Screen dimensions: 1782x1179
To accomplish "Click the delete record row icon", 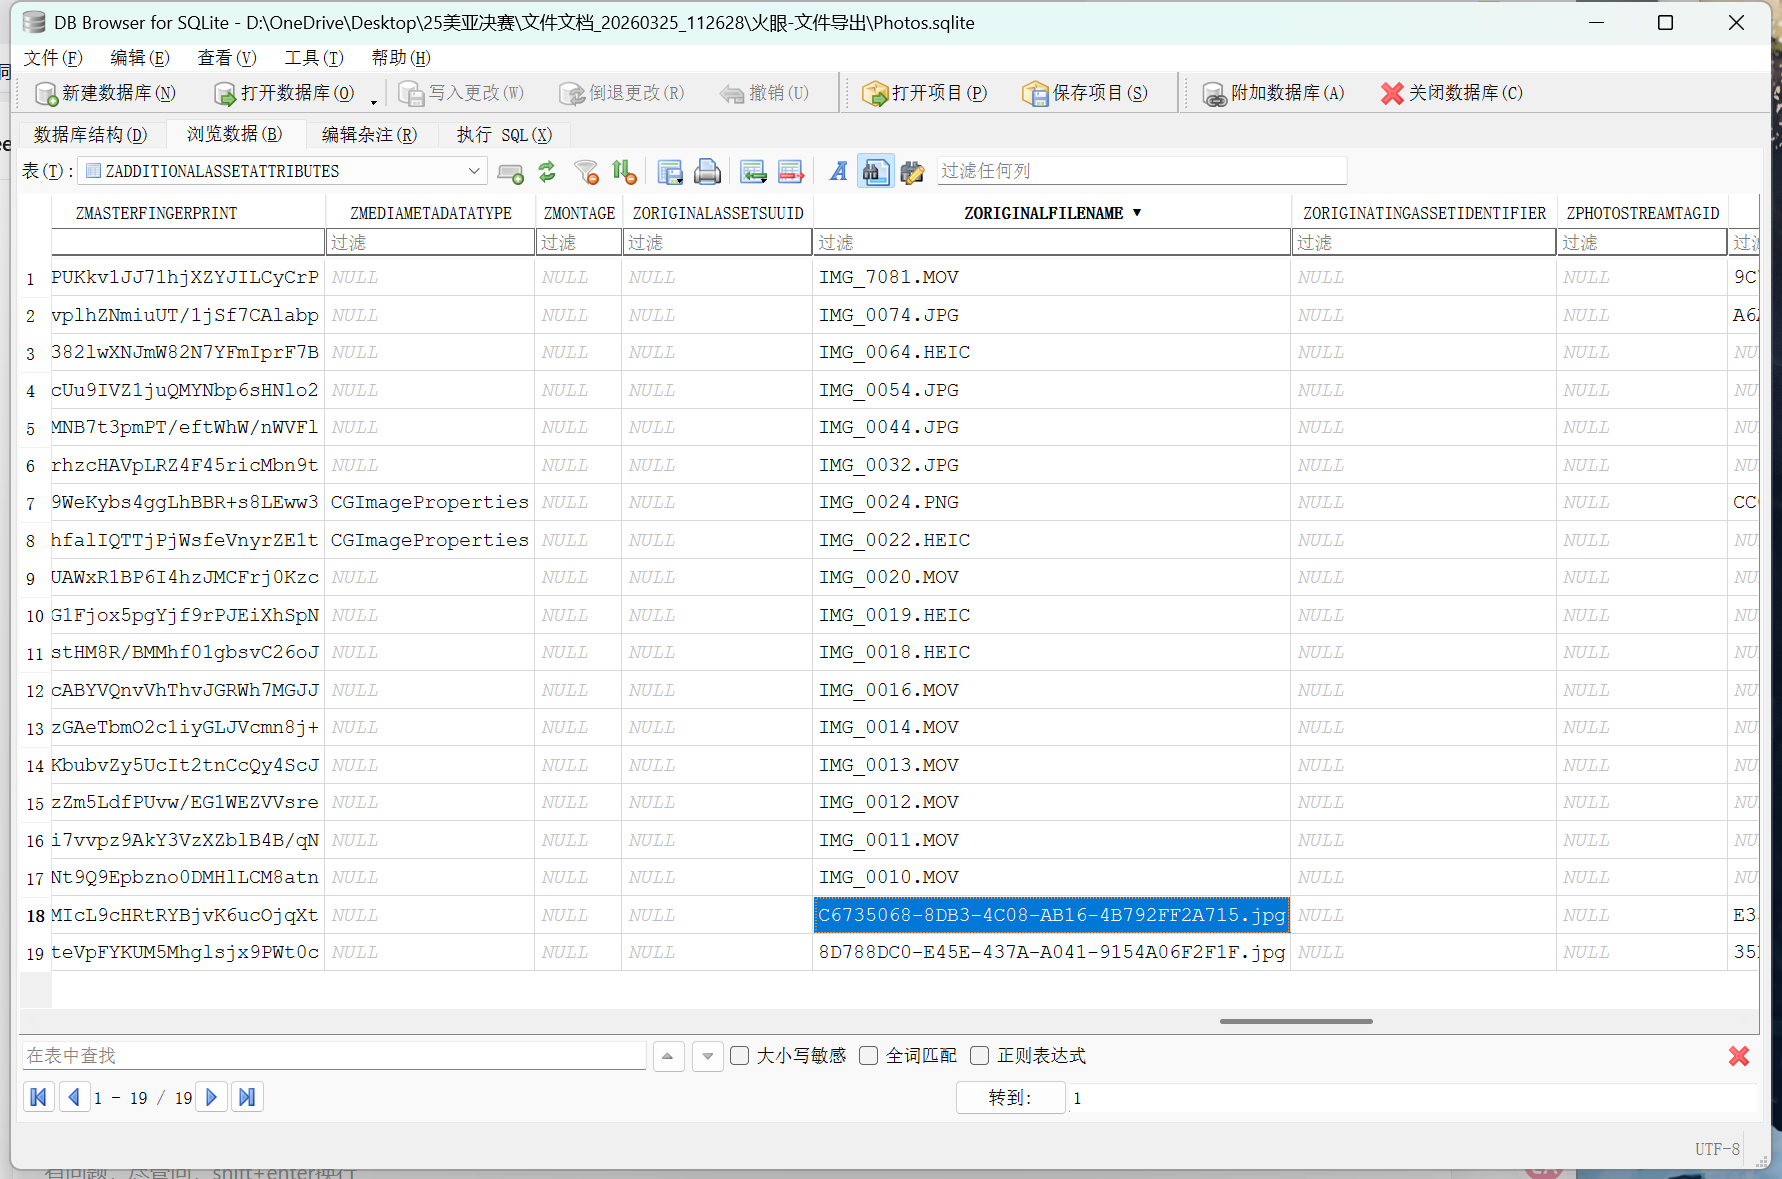I will tap(791, 172).
